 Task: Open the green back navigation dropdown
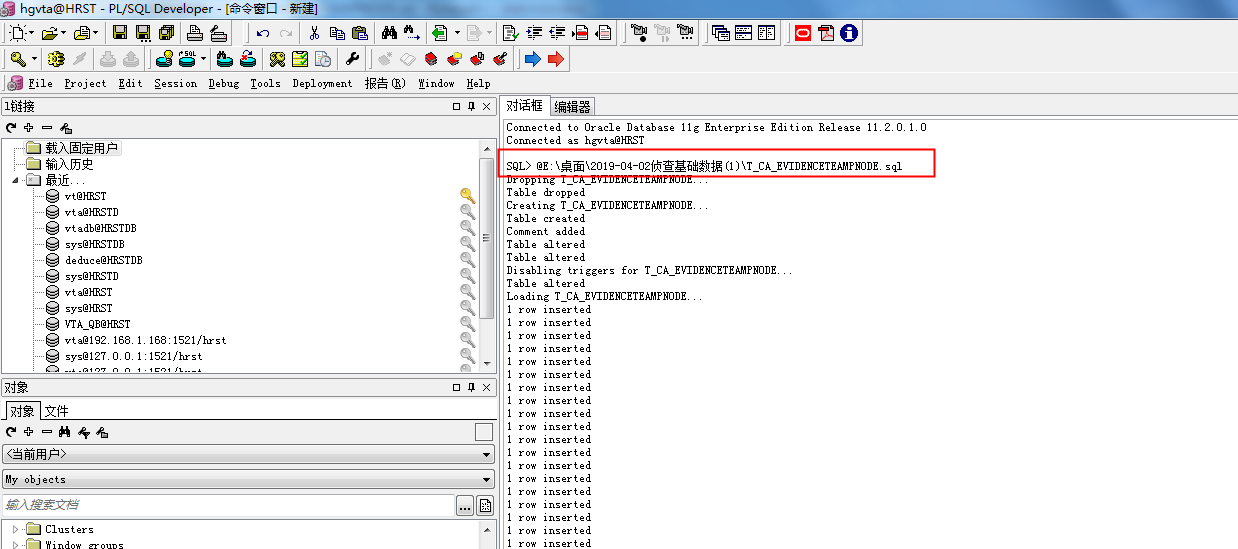tap(457, 33)
